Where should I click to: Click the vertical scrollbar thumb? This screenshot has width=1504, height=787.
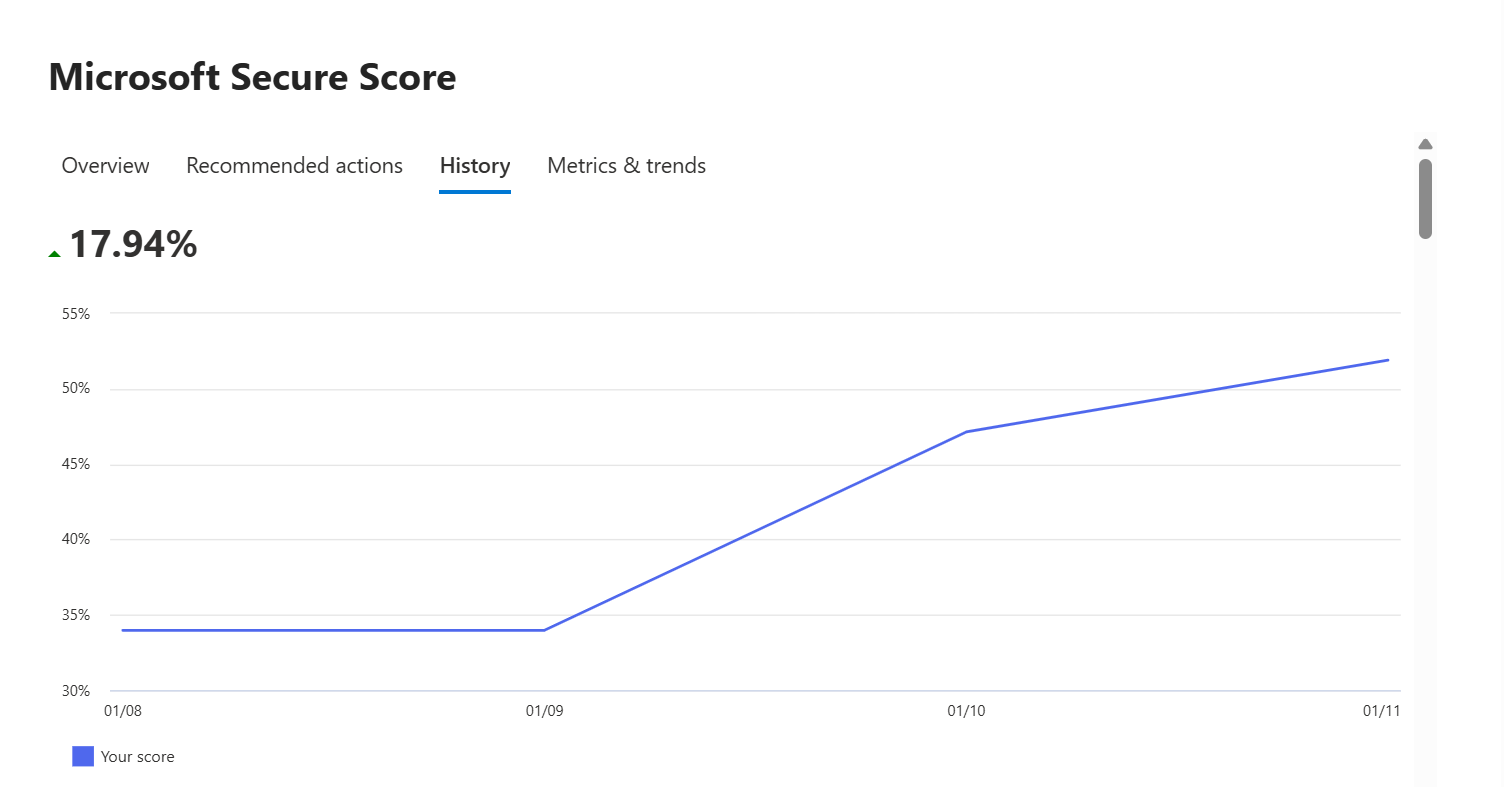coord(1425,199)
